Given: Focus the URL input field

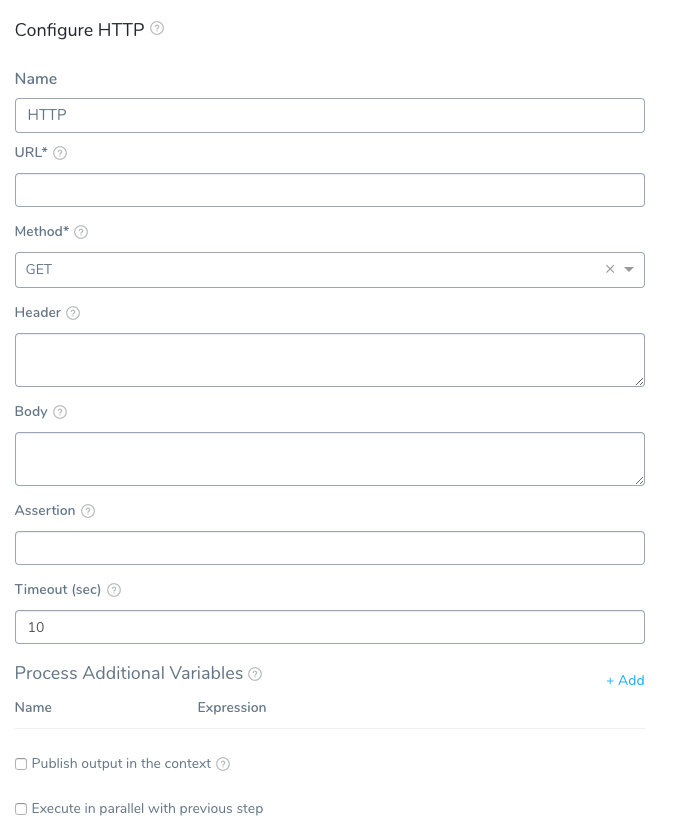Looking at the screenshot, I should click(x=330, y=190).
